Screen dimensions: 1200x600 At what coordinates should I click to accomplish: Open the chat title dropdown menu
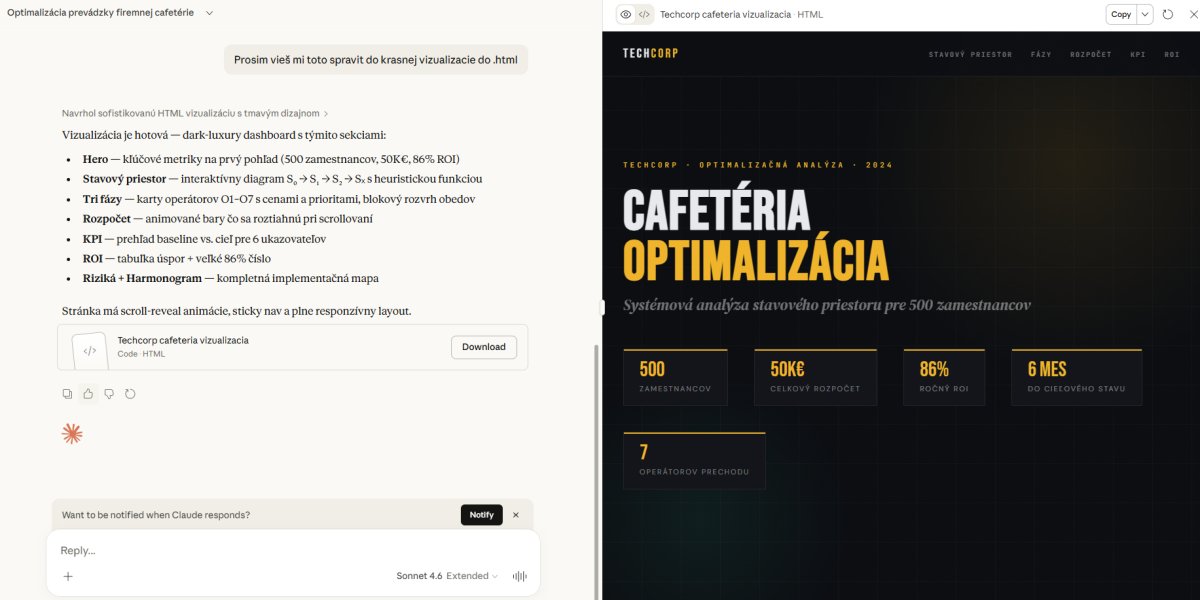click(209, 13)
